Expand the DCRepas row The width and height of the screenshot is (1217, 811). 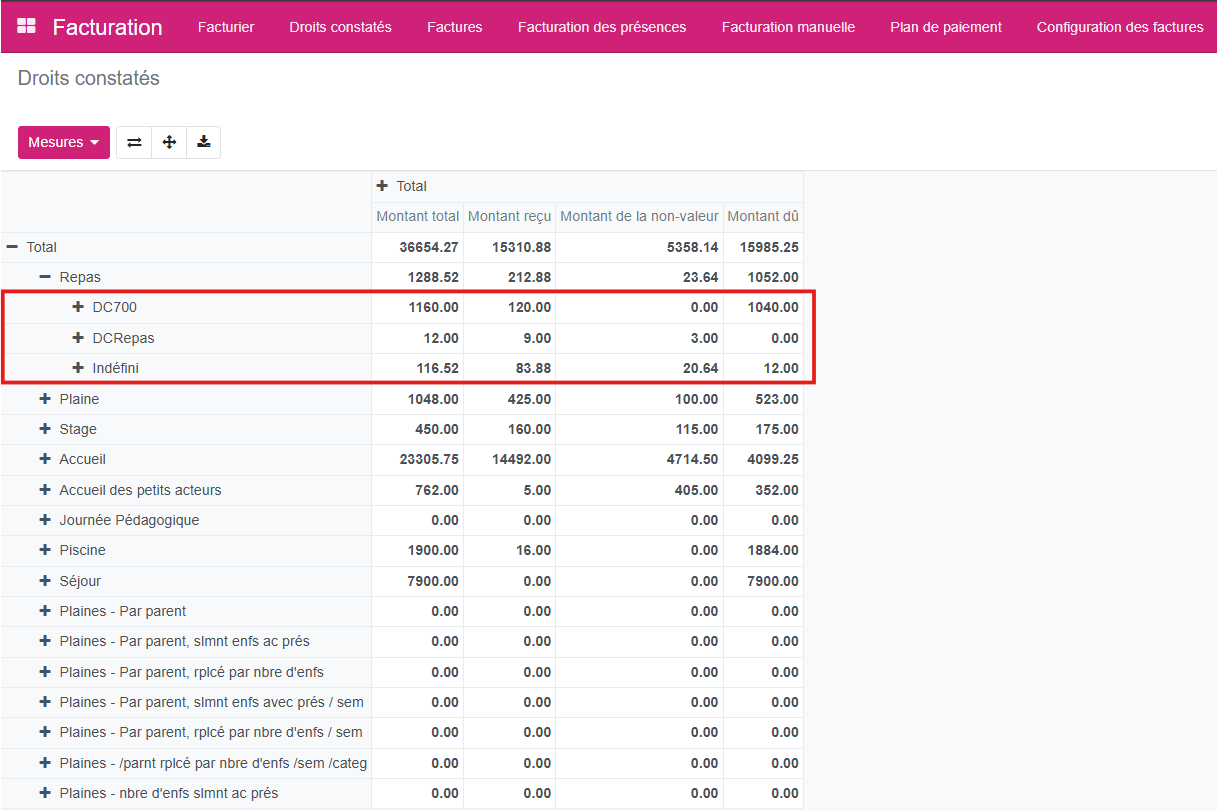point(78,338)
